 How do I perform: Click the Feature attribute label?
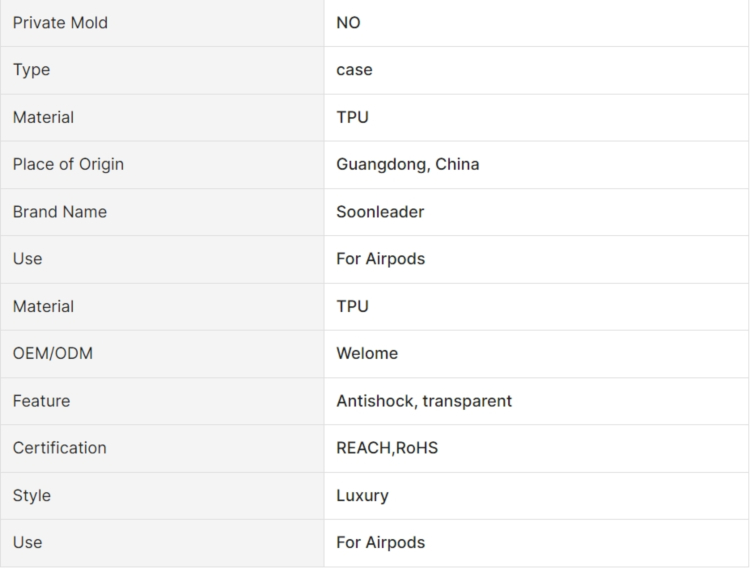(41, 401)
